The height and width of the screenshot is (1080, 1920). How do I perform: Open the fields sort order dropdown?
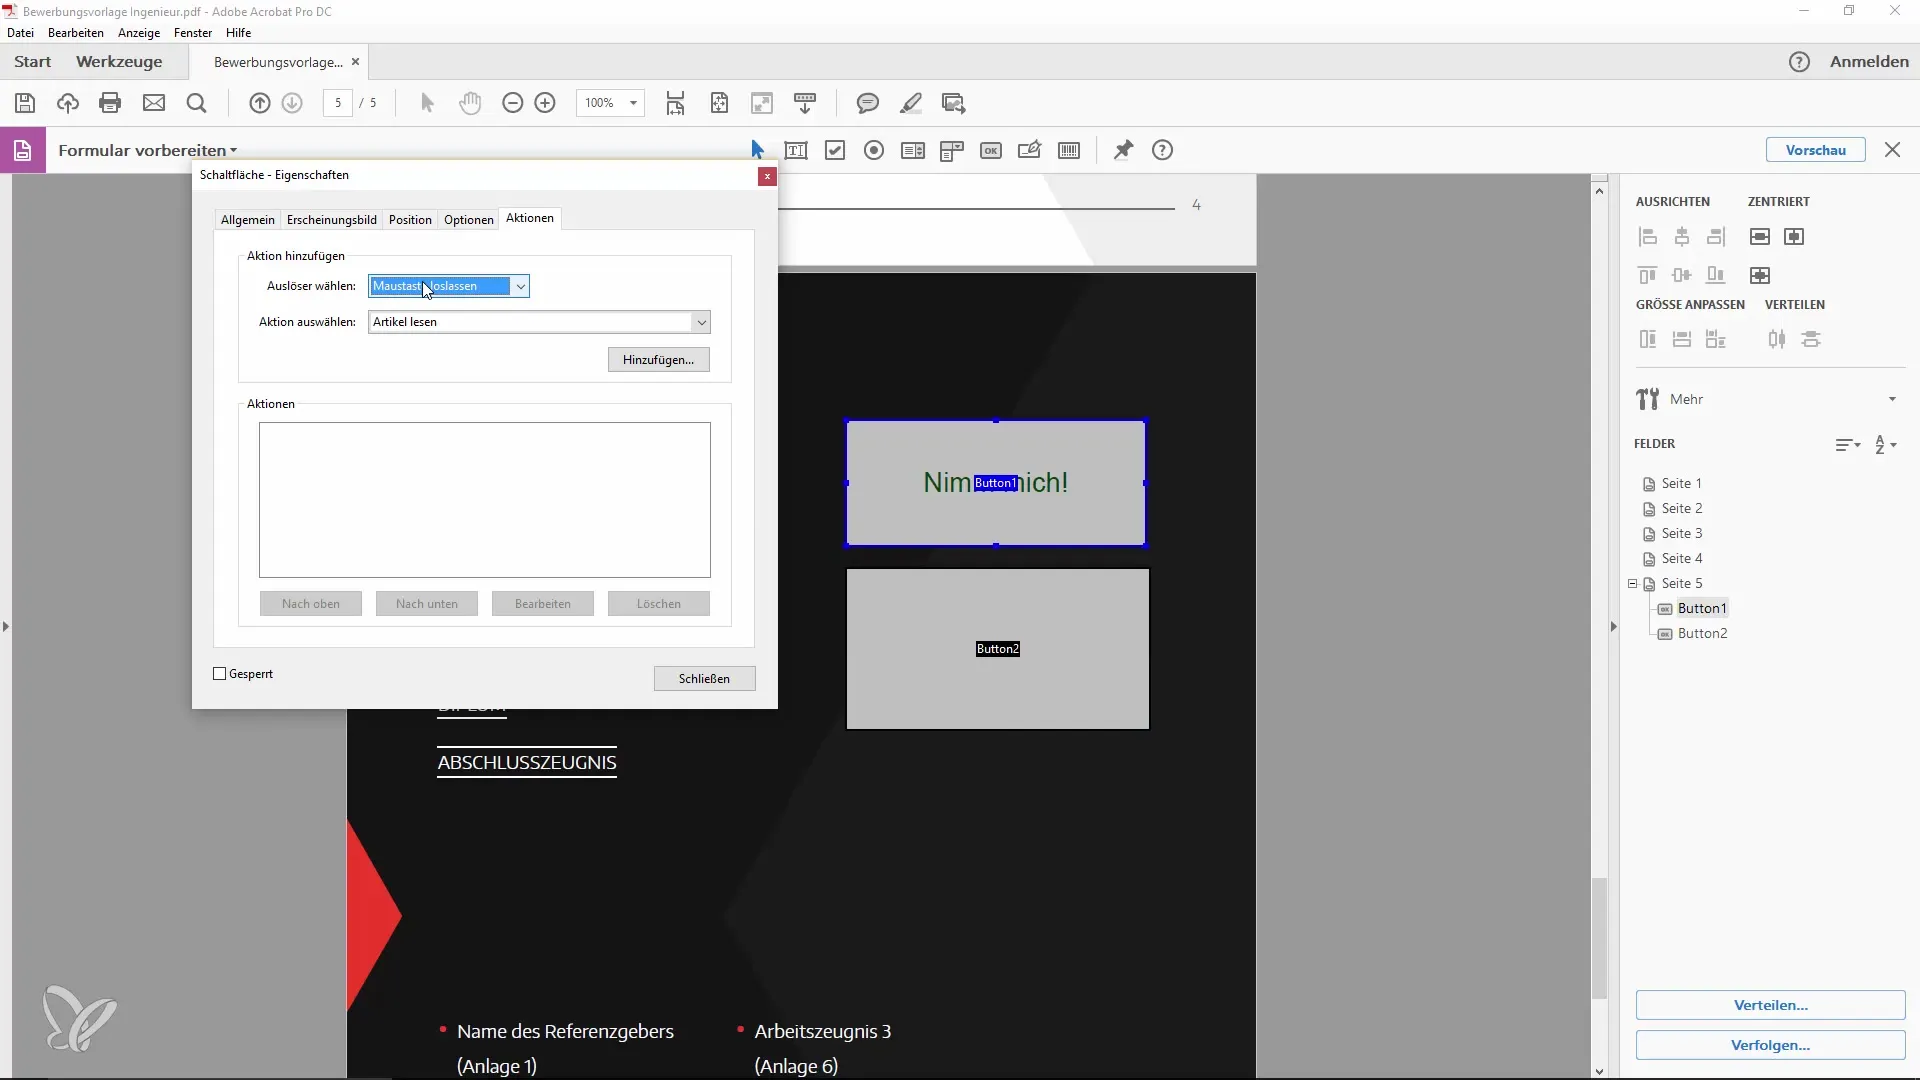click(x=1848, y=445)
